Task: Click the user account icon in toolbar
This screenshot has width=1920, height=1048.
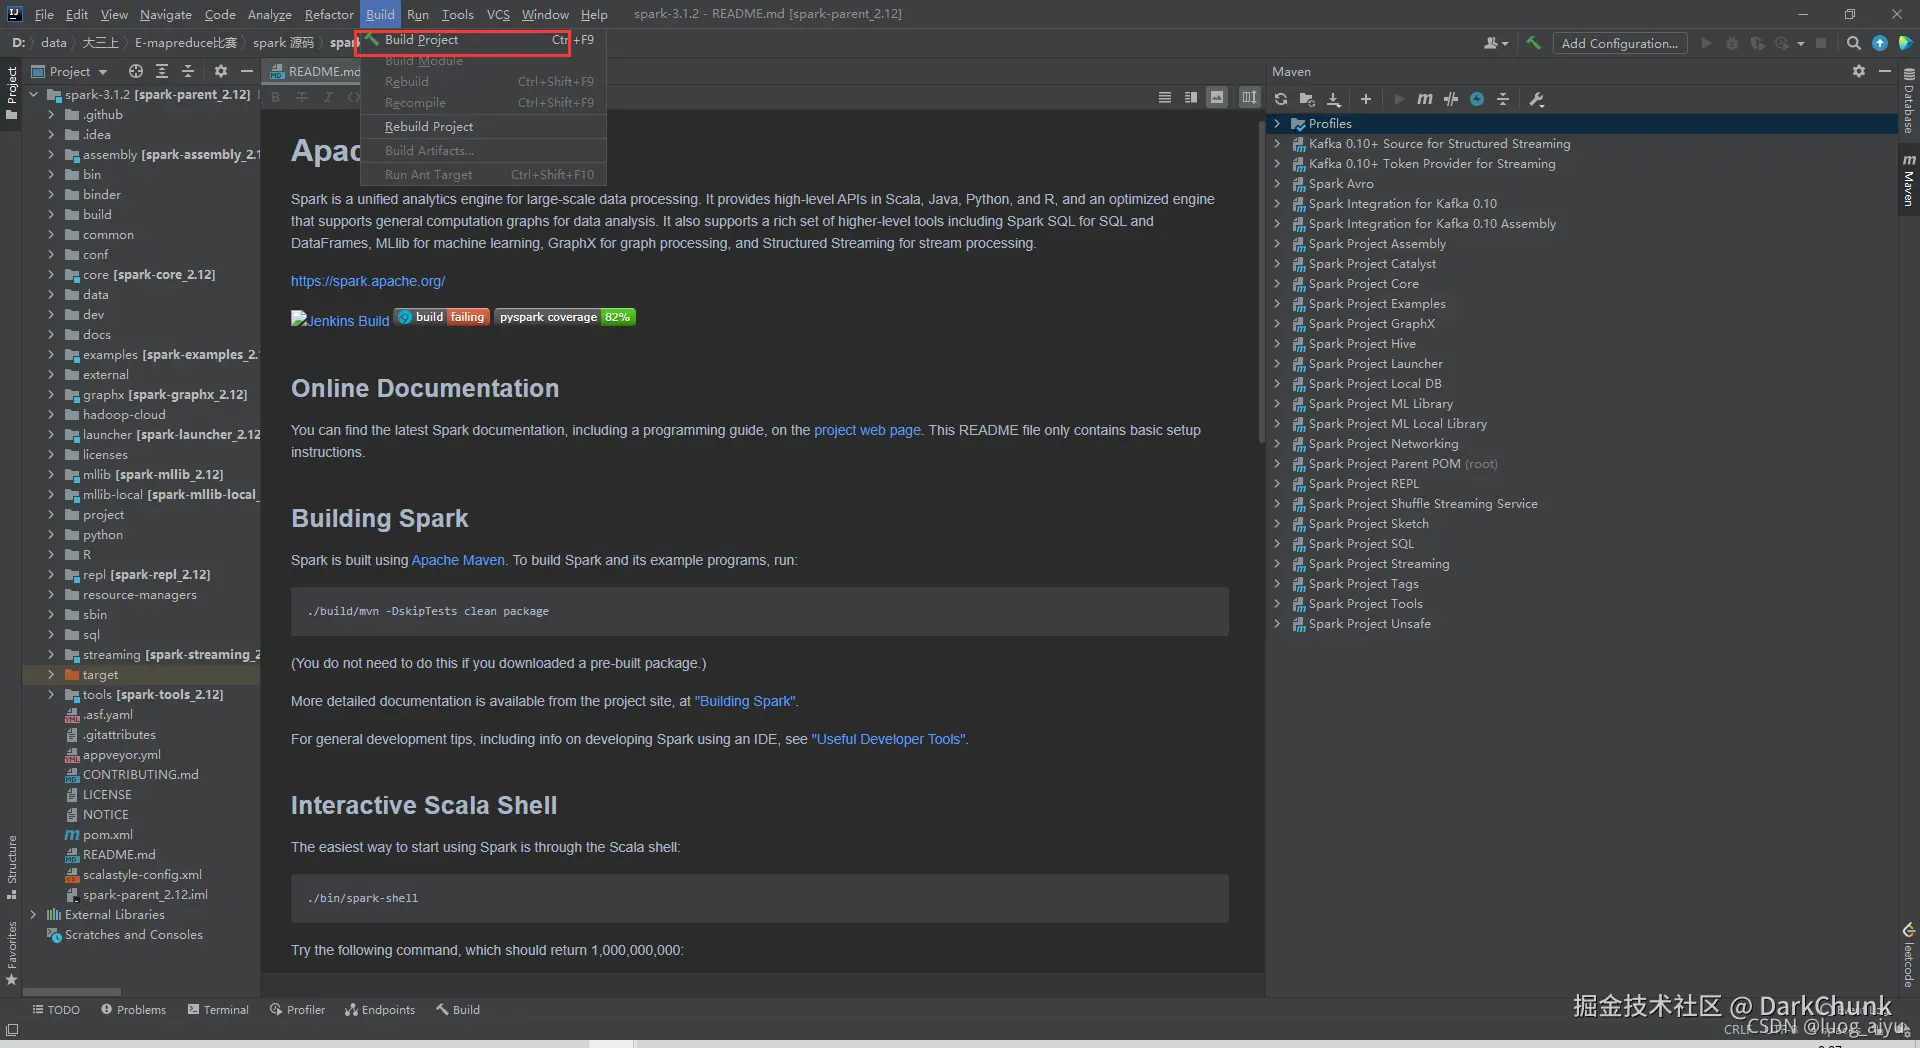Action: click(x=1495, y=43)
